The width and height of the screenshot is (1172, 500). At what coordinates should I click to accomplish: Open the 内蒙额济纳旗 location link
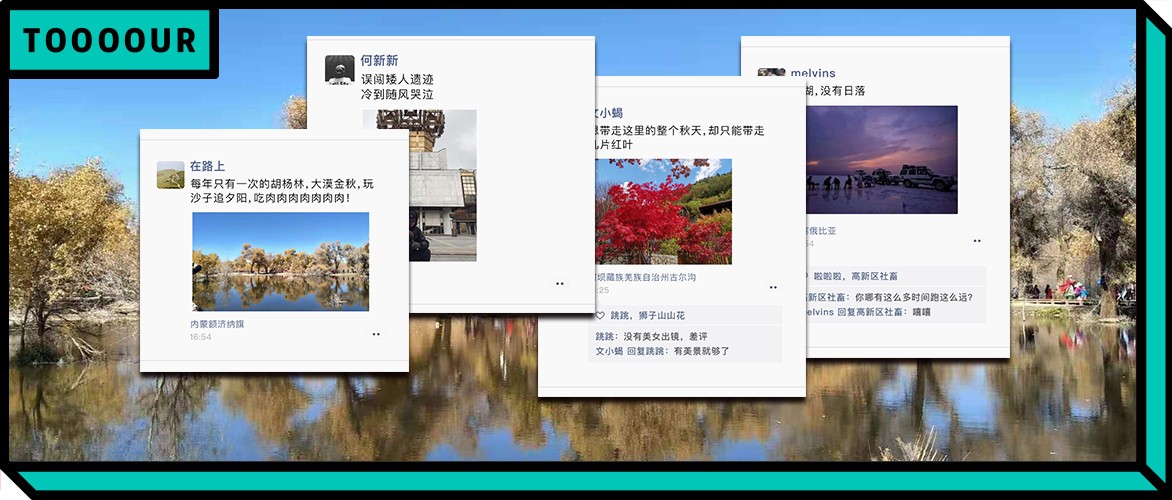click(217, 324)
